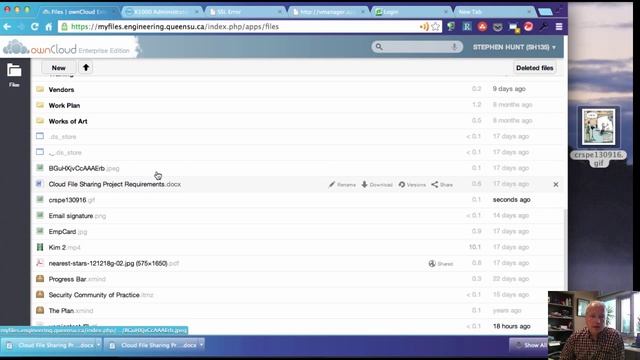Open The Plan.xmind file
The height and width of the screenshot is (360, 640).
click(71, 311)
